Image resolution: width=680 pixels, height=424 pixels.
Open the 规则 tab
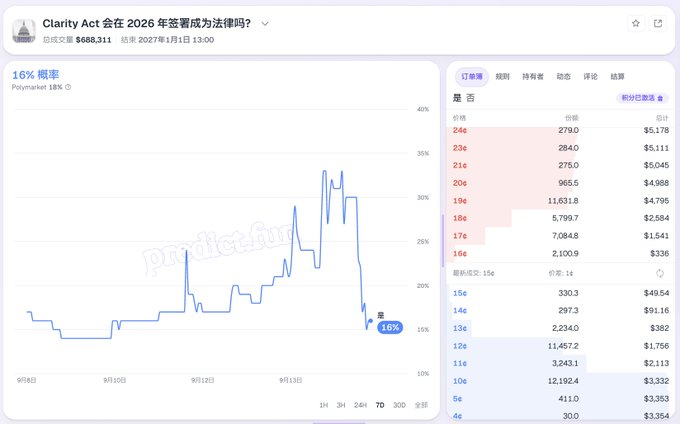[502, 77]
